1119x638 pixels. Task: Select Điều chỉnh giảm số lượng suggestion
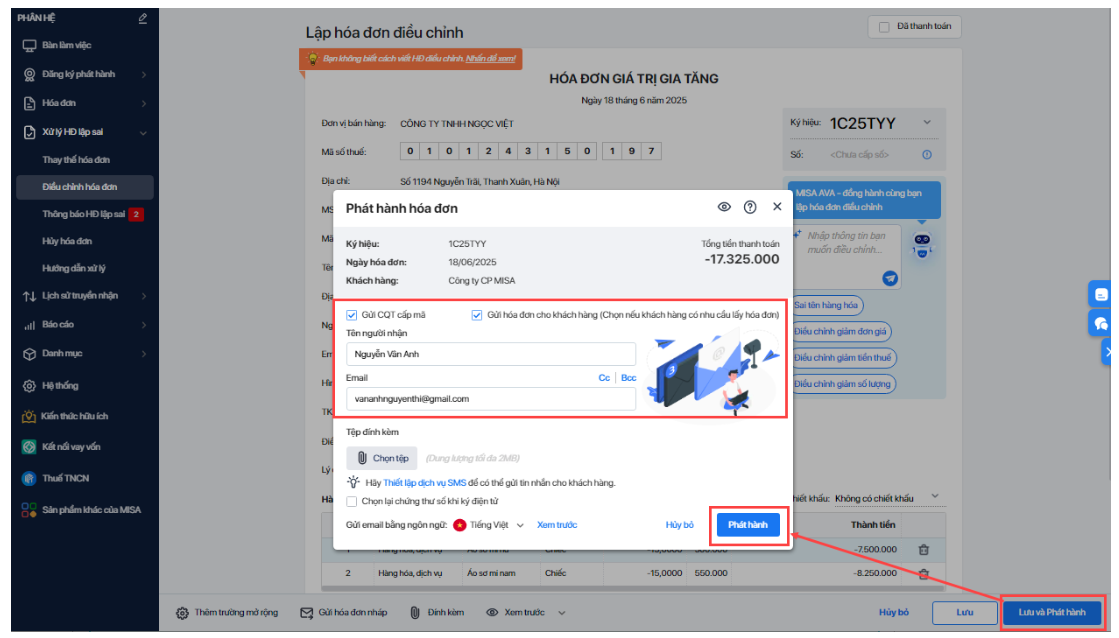(x=842, y=384)
